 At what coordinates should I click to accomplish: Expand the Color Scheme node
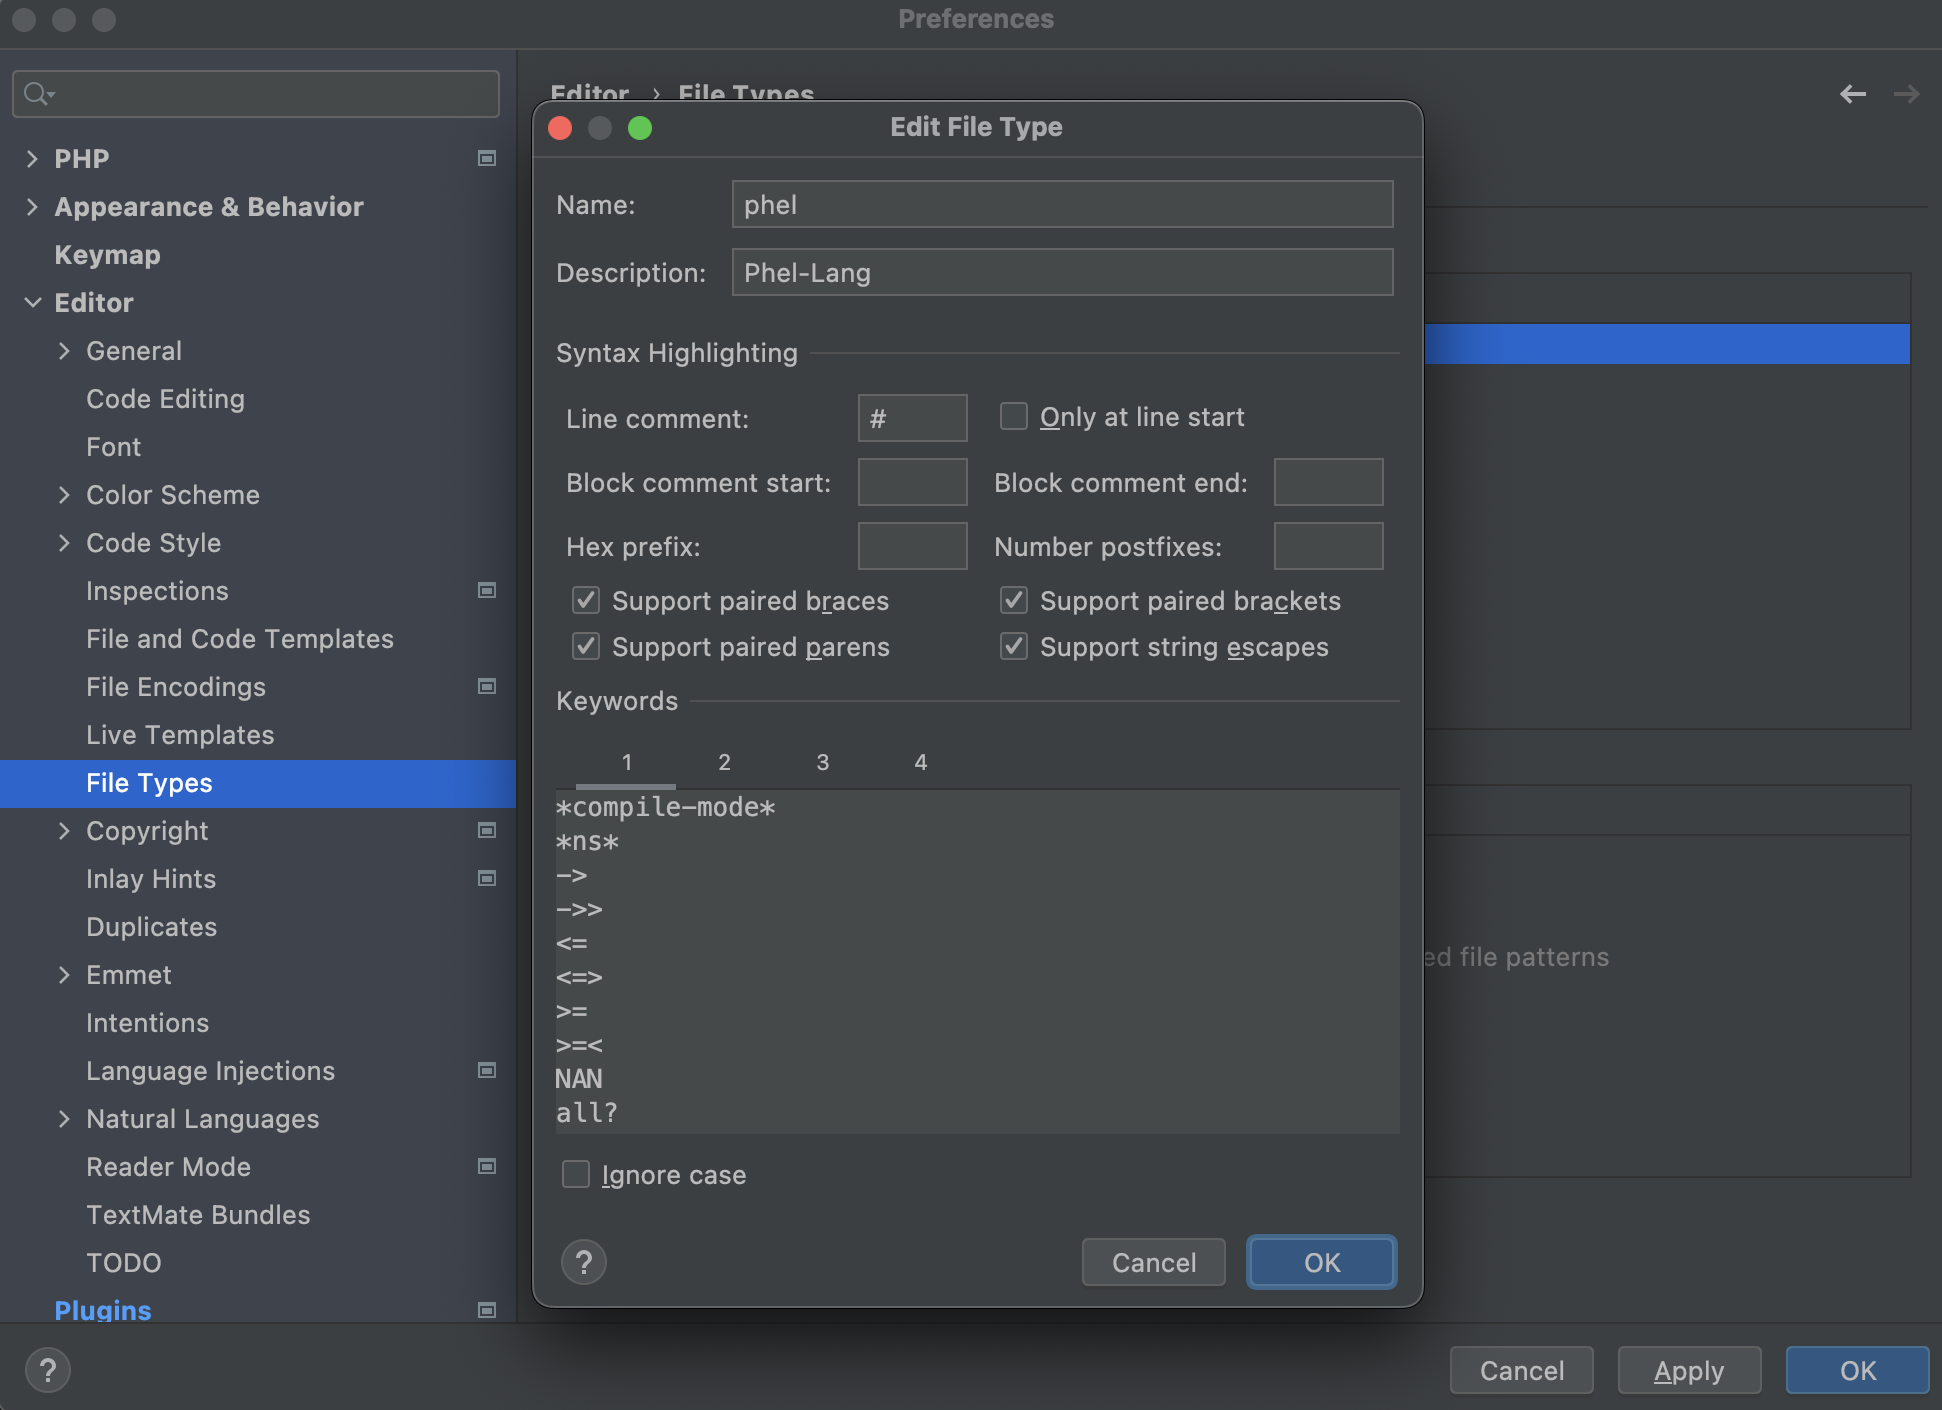coord(64,494)
